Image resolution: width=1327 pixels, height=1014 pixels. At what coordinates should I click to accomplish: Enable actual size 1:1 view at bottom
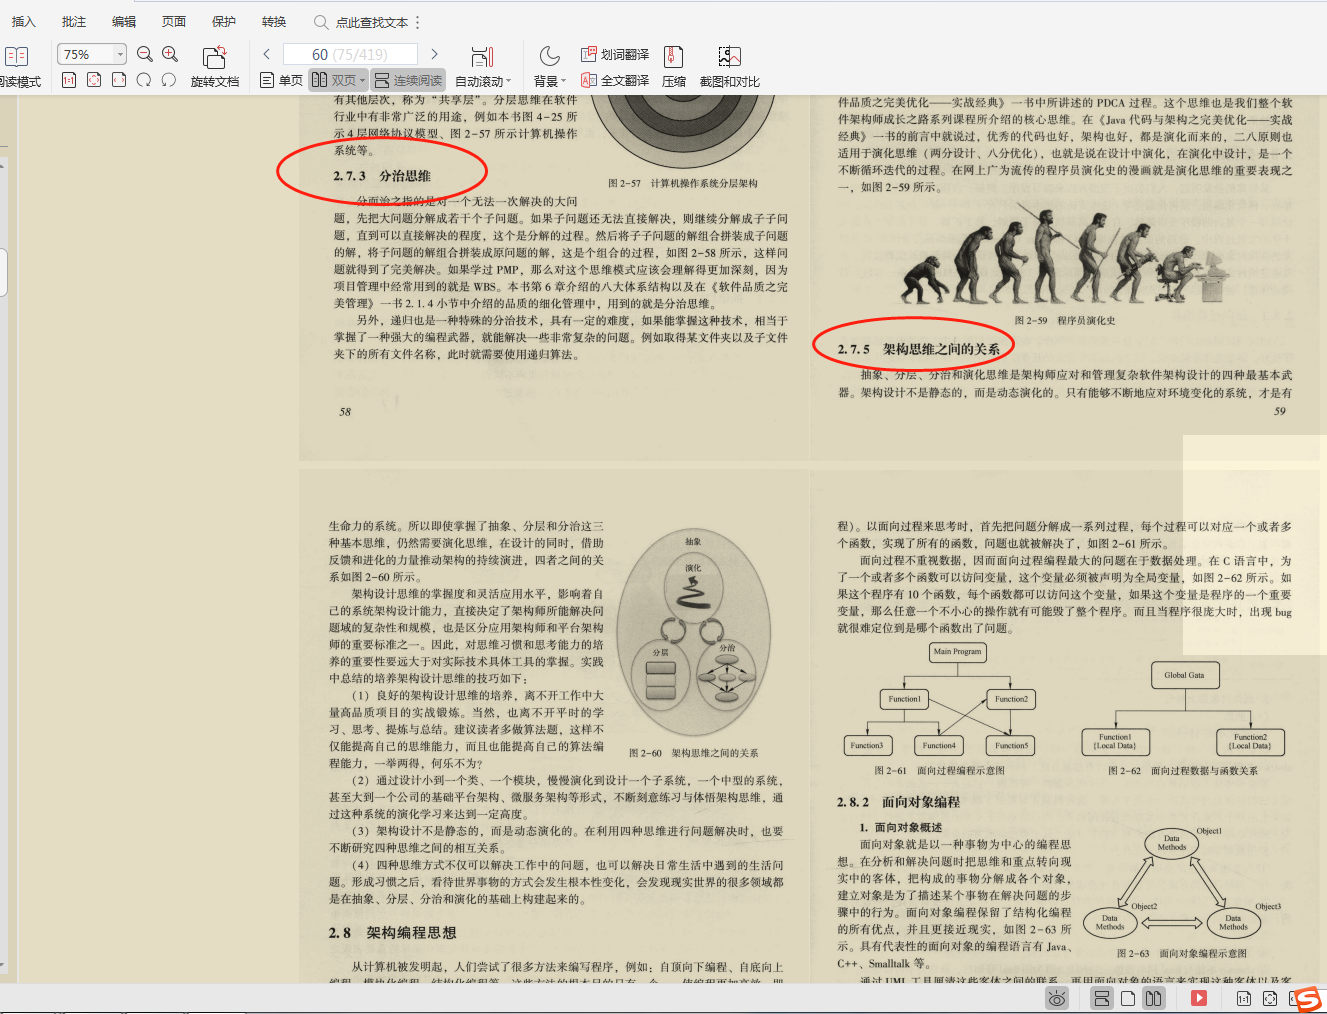pyautogui.click(x=1243, y=998)
